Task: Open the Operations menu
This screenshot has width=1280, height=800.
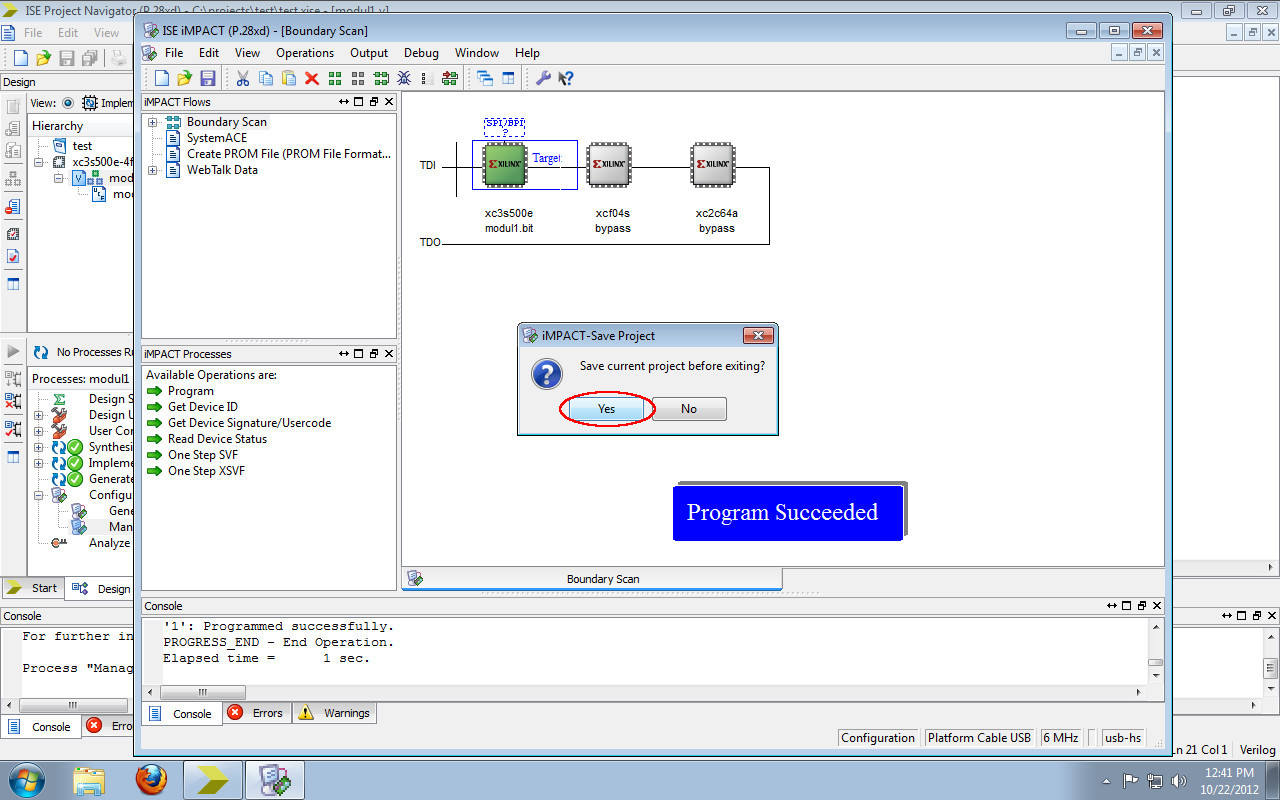Action: (305, 52)
